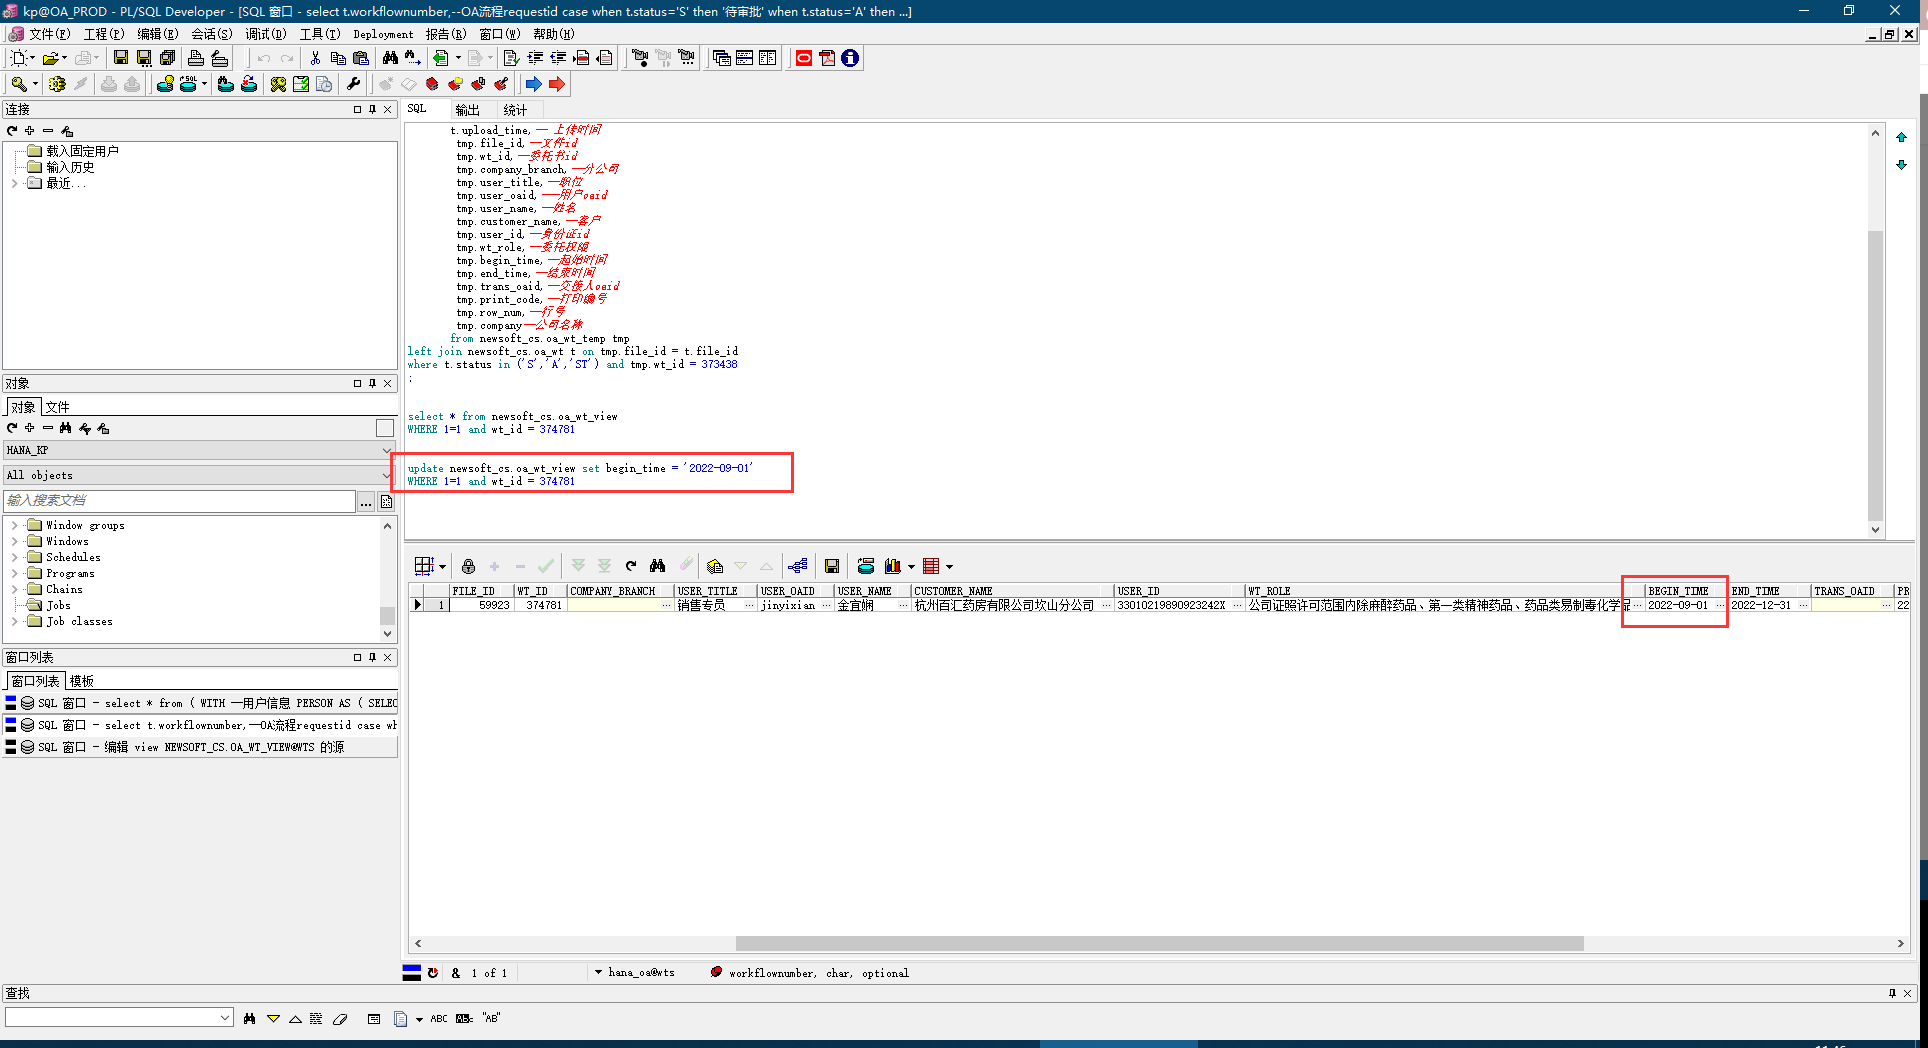1928x1048 pixels.
Task: Click the Cut scissors icon
Action: tap(315, 58)
